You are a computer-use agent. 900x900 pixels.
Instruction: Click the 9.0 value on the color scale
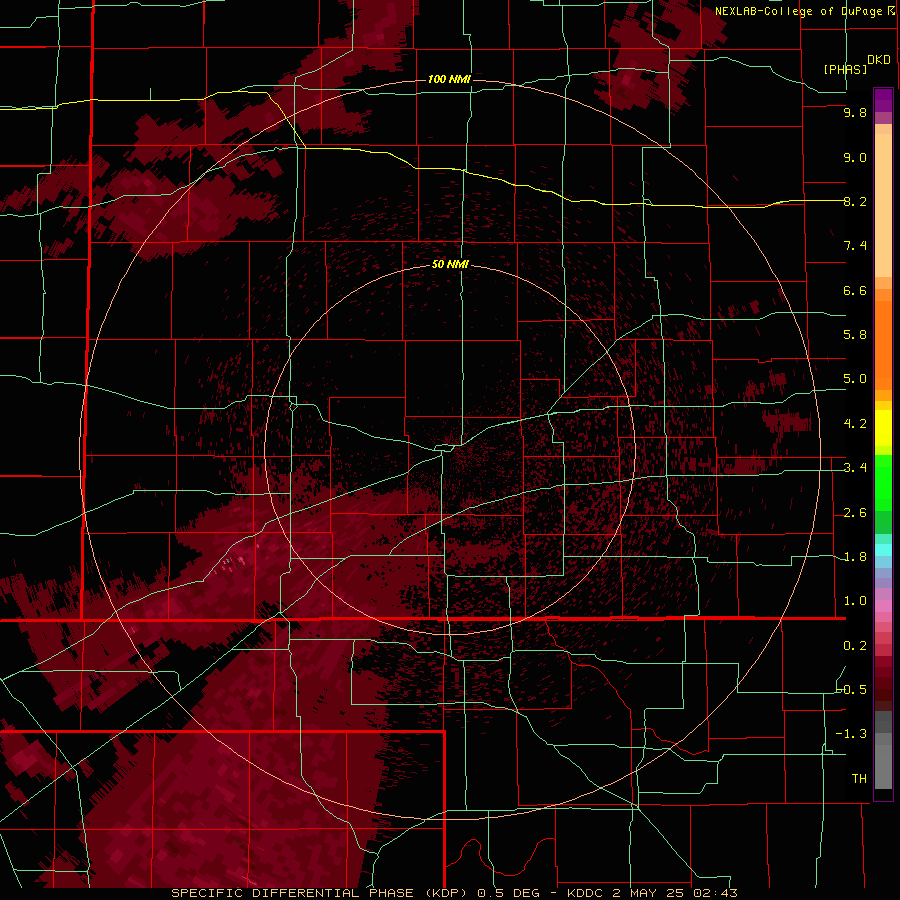pos(855,157)
